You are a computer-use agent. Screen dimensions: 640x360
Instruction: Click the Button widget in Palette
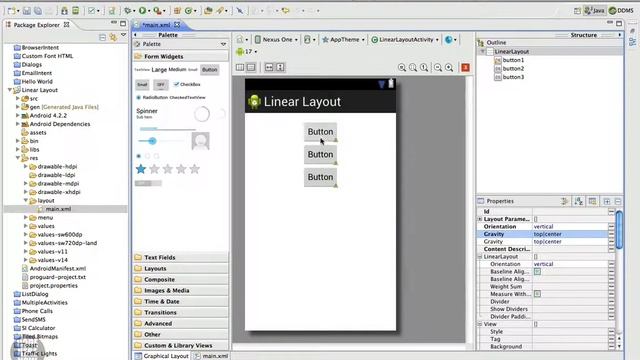[210, 70]
